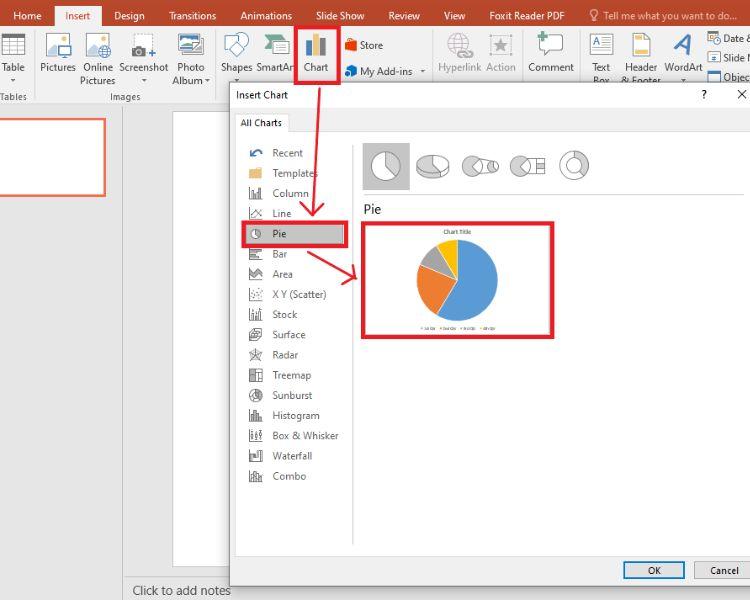Open the Store add-ins
Screen dimensions: 750x600
coord(364,45)
